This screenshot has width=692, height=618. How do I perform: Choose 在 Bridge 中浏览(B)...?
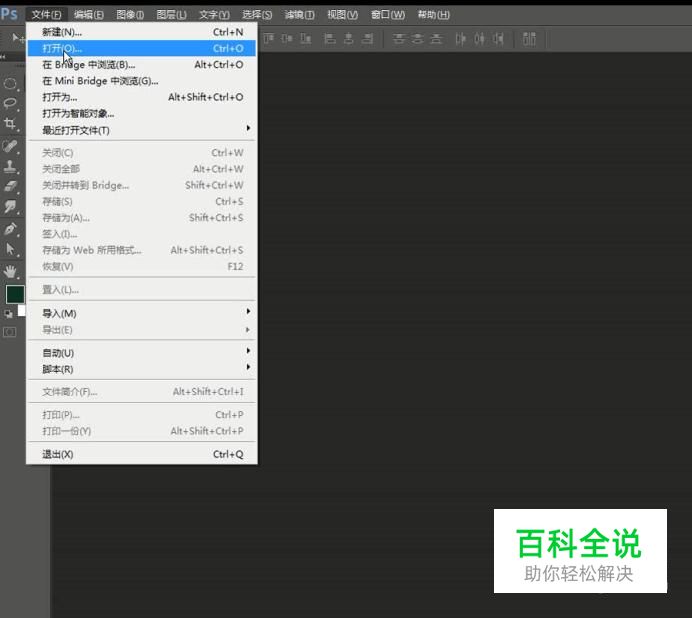pyautogui.click(x=142, y=64)
